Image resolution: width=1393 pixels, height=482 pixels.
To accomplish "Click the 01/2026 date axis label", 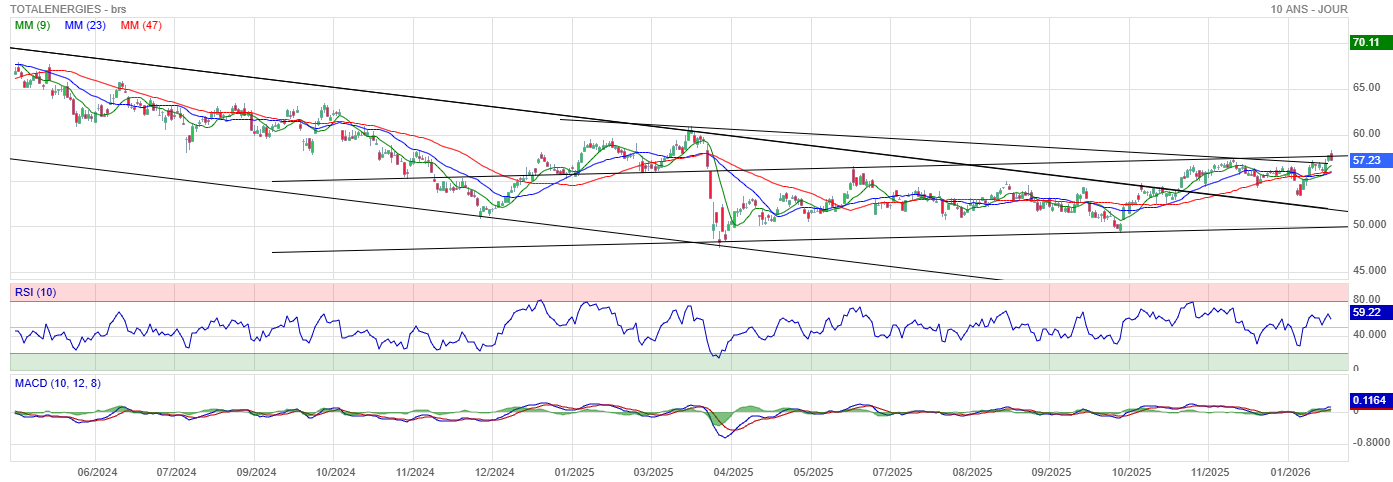I will point(1290,471).
